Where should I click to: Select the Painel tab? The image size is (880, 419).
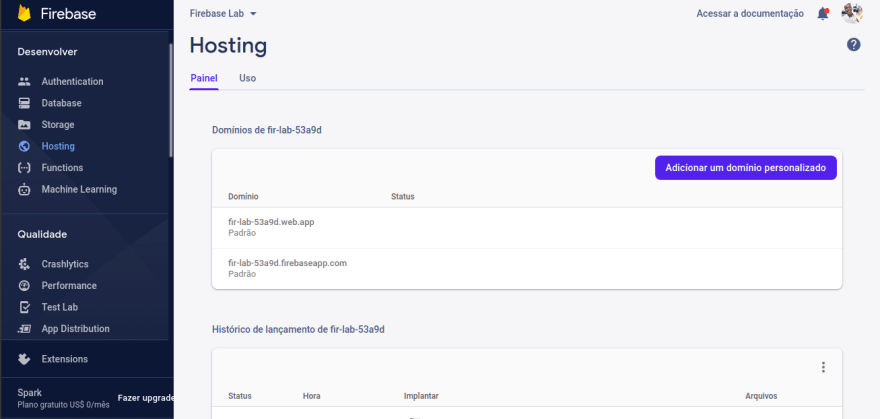pyautogui.click(x=204, y=79)
